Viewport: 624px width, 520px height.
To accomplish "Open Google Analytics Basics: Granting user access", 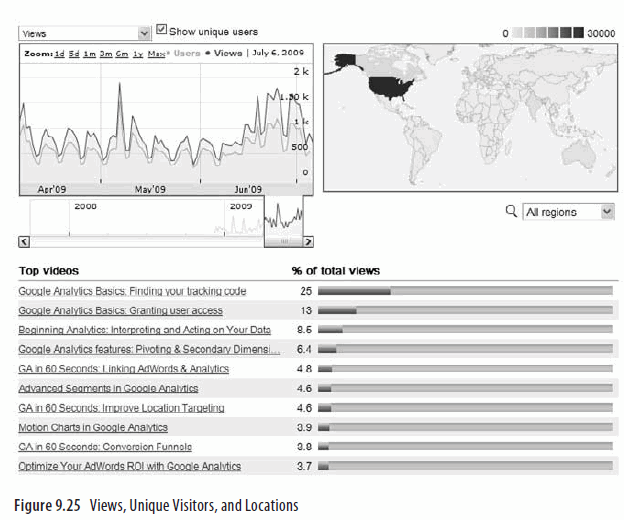I will pyautogui.click(x=120, y=311).
